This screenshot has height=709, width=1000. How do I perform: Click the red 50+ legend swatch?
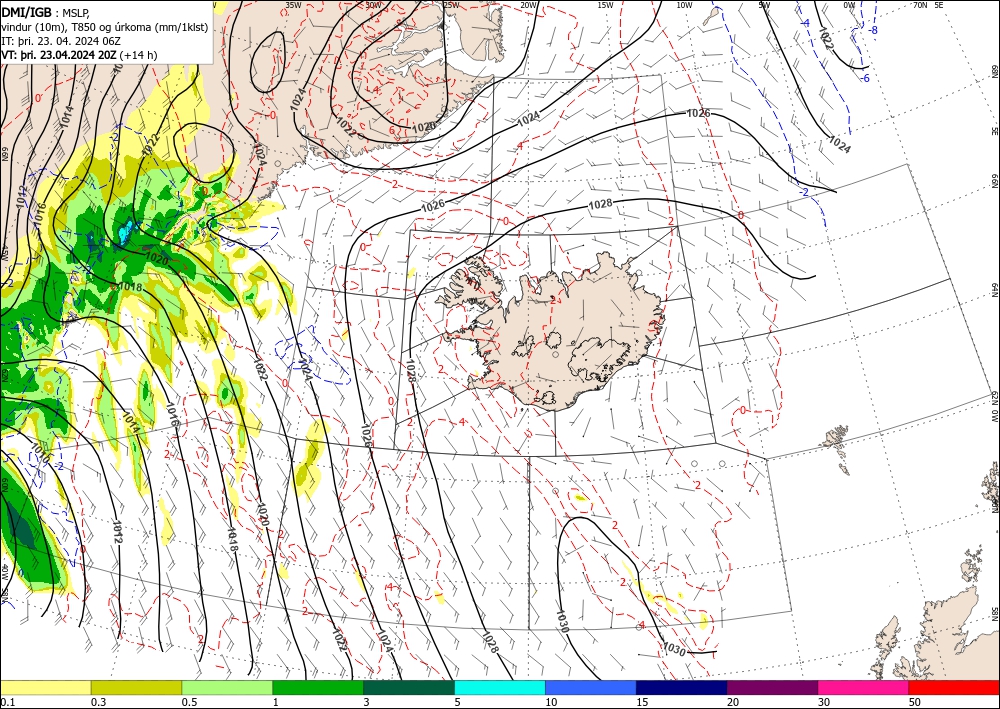[x=954, y=687]
